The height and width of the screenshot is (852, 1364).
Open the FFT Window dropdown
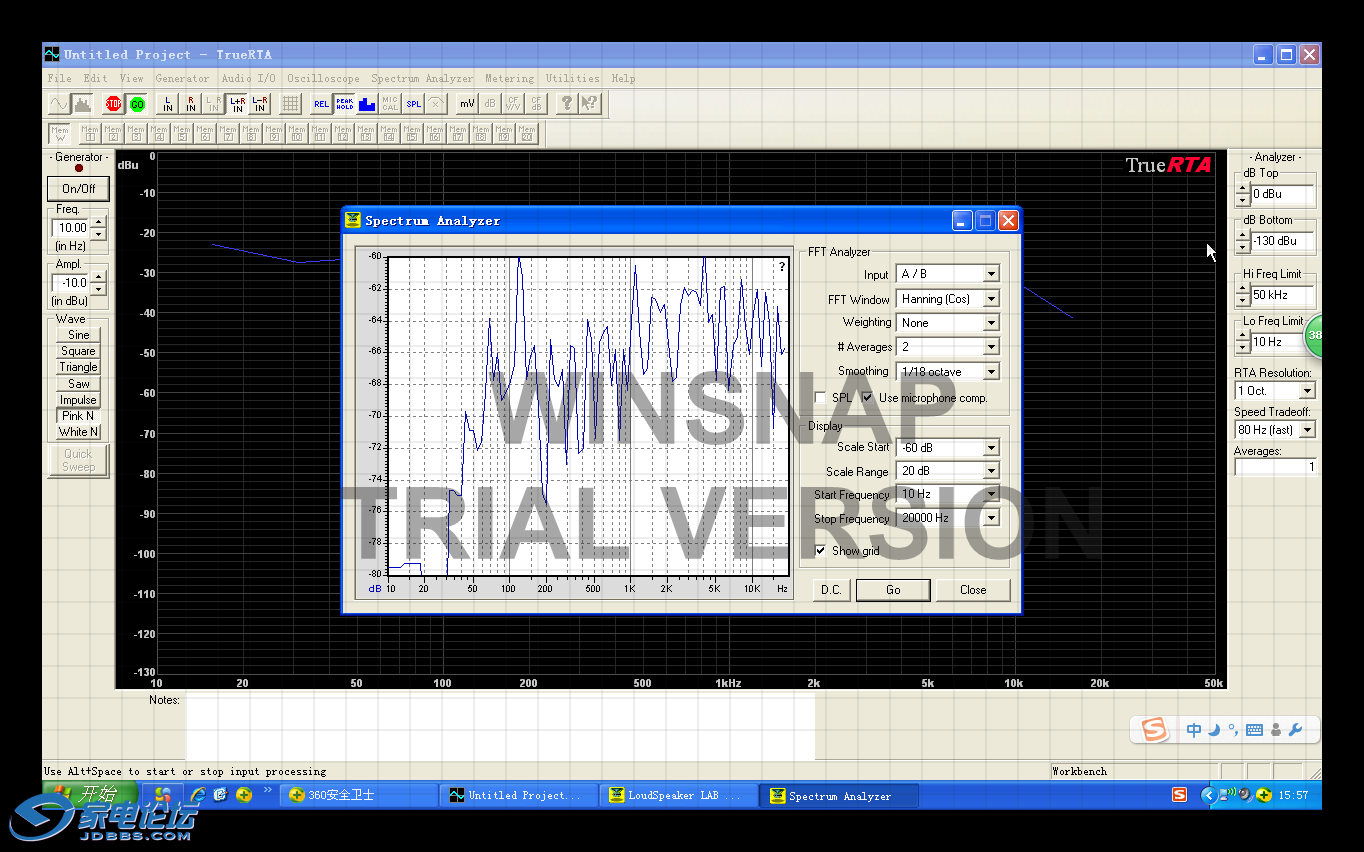990,299
